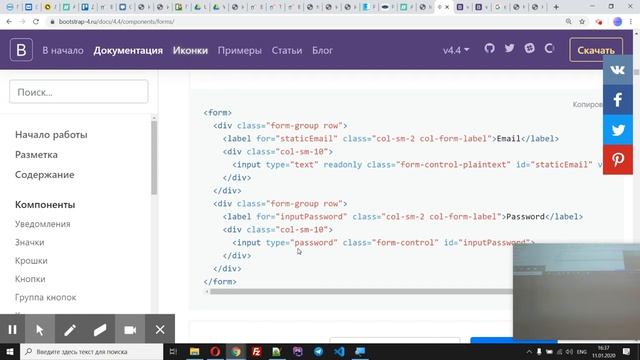The width and height of the screenshot is (640, 360).
Task: Go back in browser history
Action: tap(9, 21)
